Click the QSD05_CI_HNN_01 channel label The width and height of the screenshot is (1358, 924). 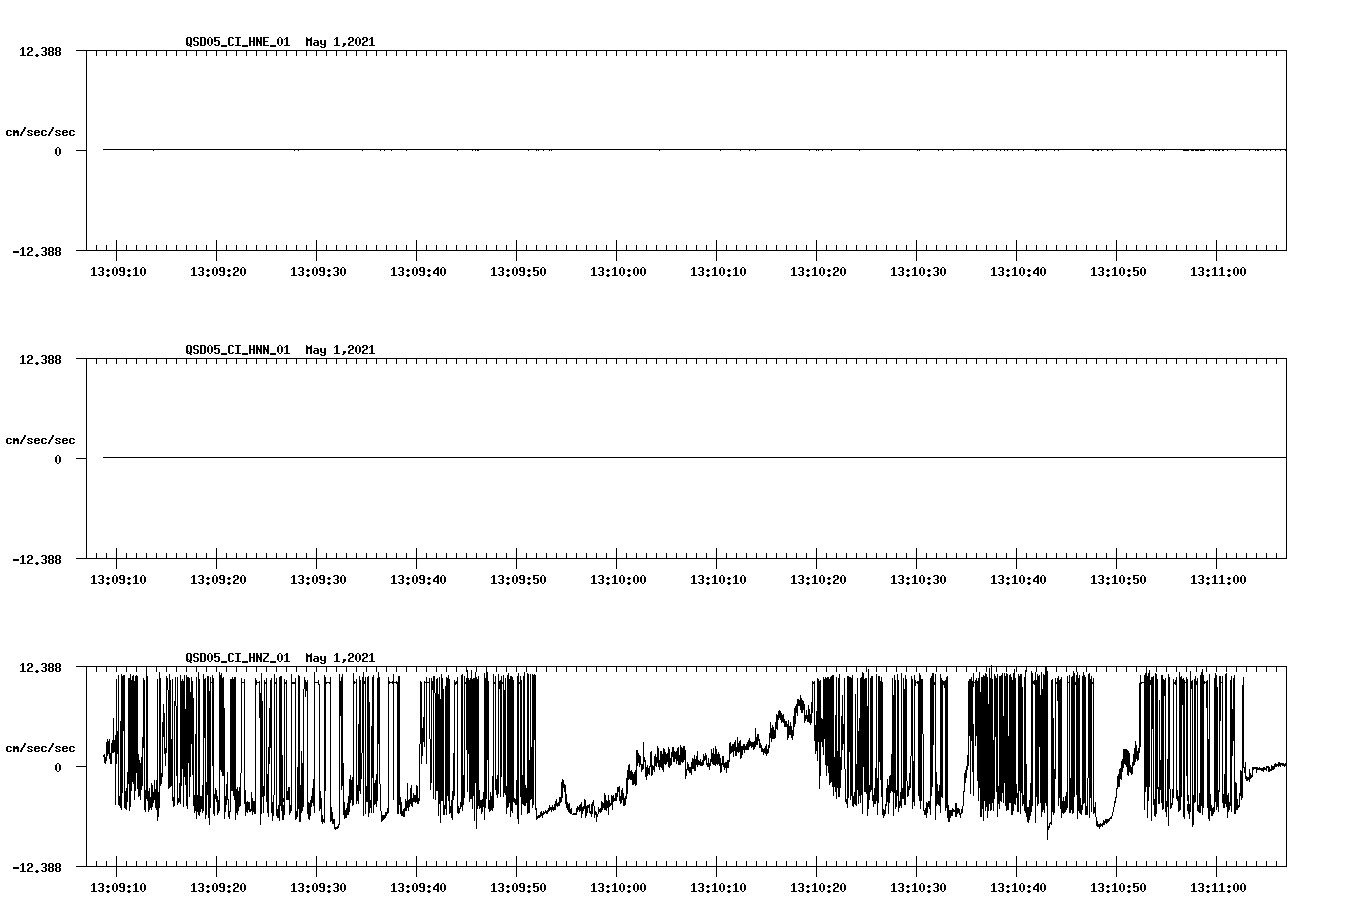pos(238,349)
